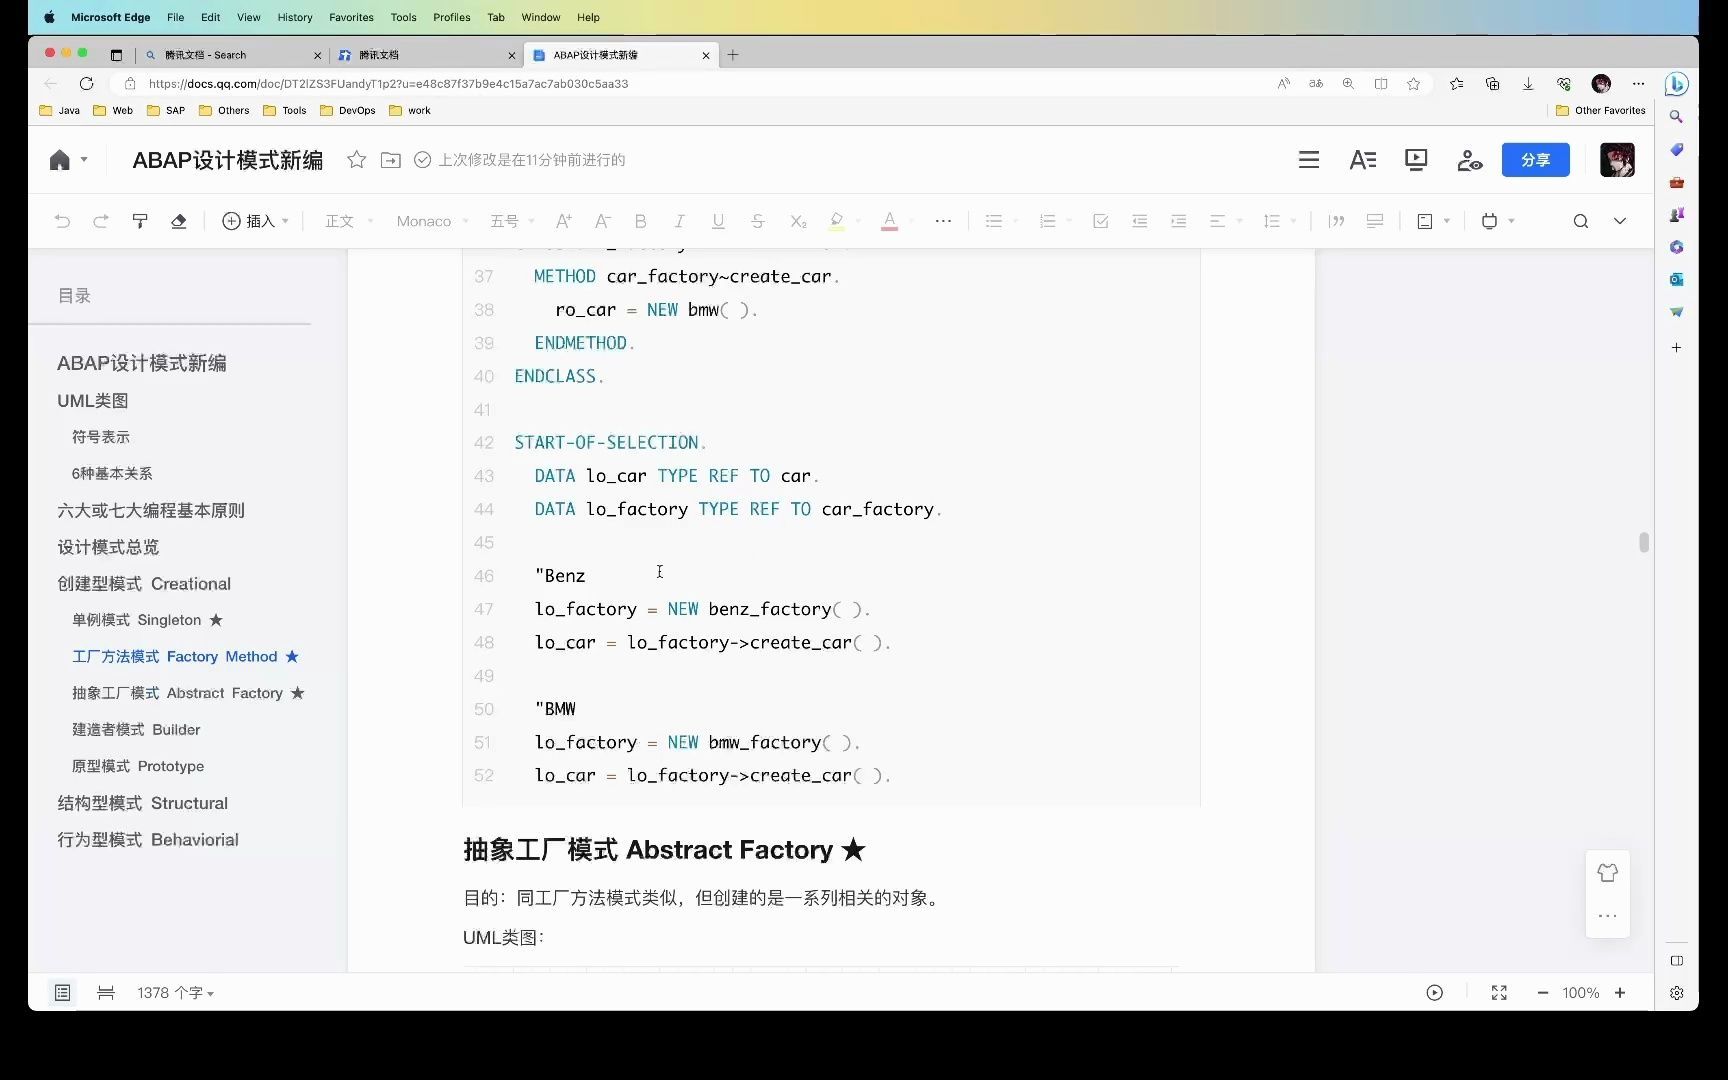The width and height of the screenshot is (1728, 1080).
Task: Insert a horizontal divider line
Action: tap(1375, 221)
